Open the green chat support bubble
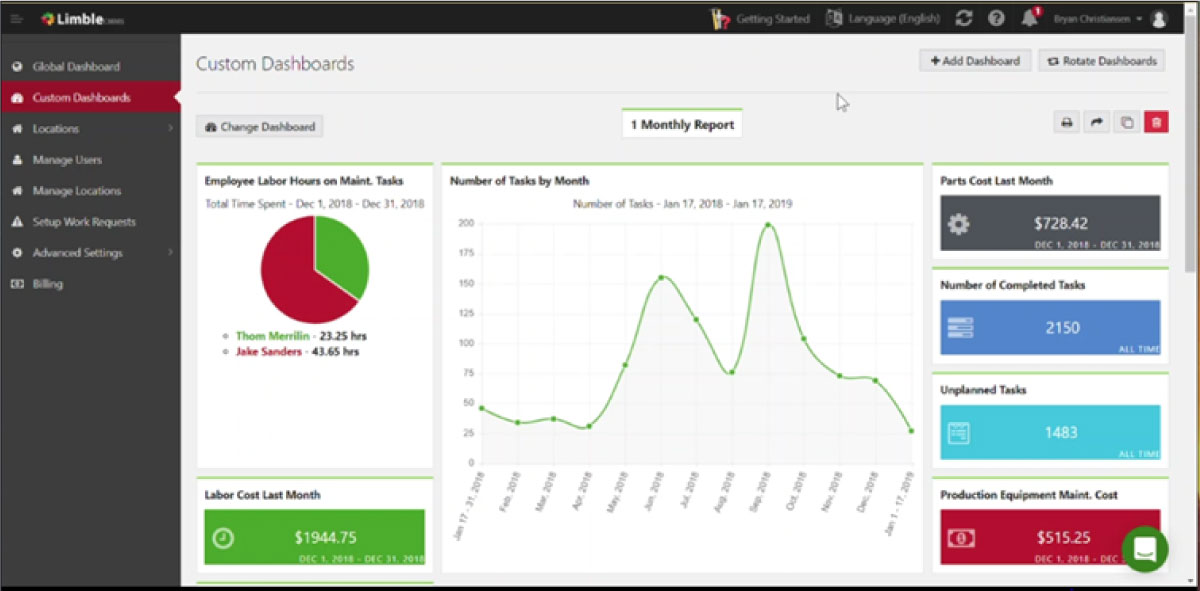 (x=1144, y=549)
